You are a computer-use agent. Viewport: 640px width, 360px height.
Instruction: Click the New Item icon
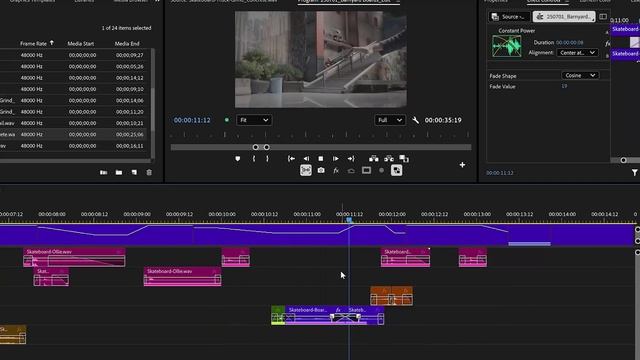coord(134,173)
